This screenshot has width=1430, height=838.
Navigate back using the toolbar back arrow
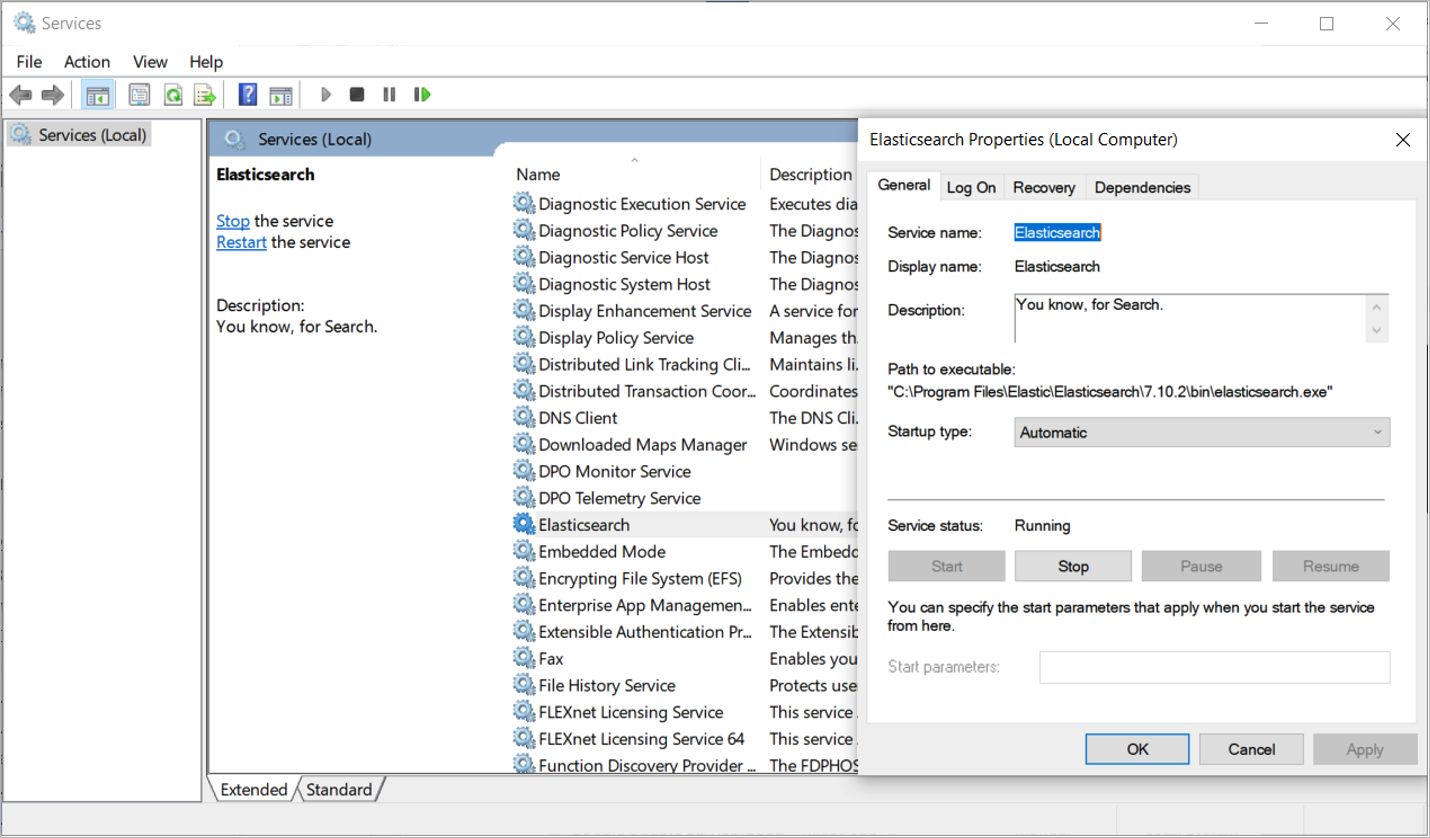click(20, 94)
